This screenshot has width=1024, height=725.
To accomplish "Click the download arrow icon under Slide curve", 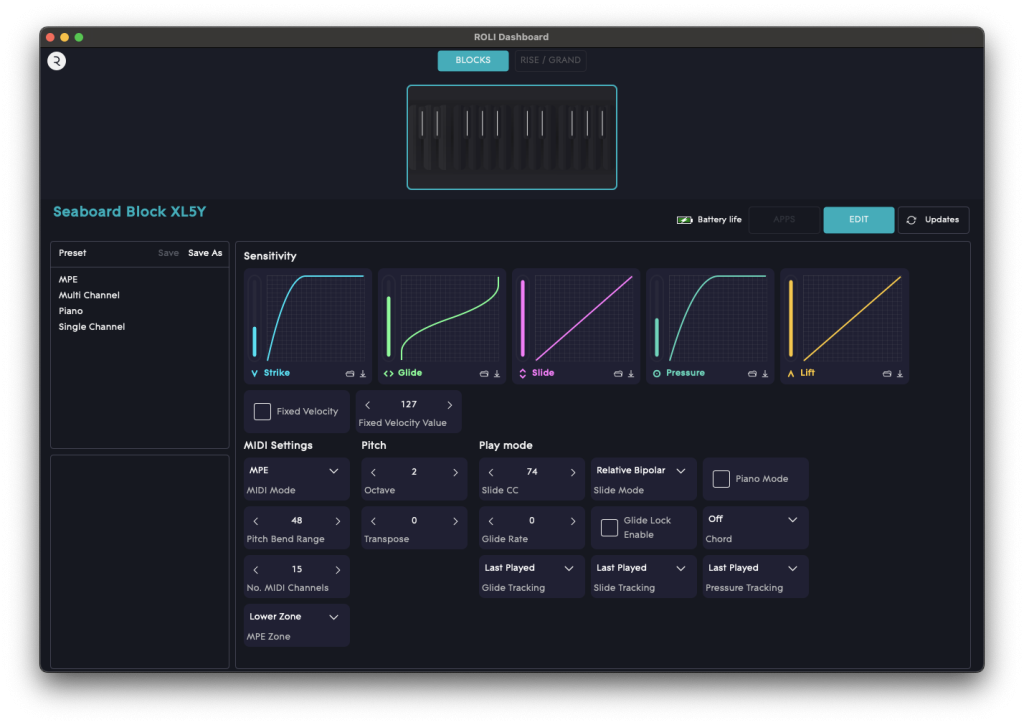I will pyautogui.click(x=631, y=374).
